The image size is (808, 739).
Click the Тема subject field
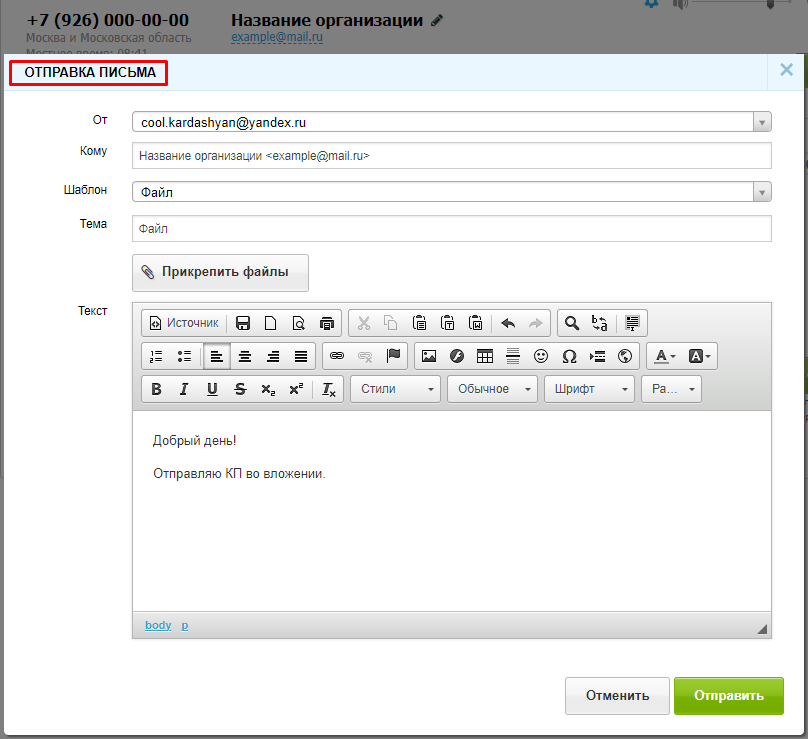point(452,228)
